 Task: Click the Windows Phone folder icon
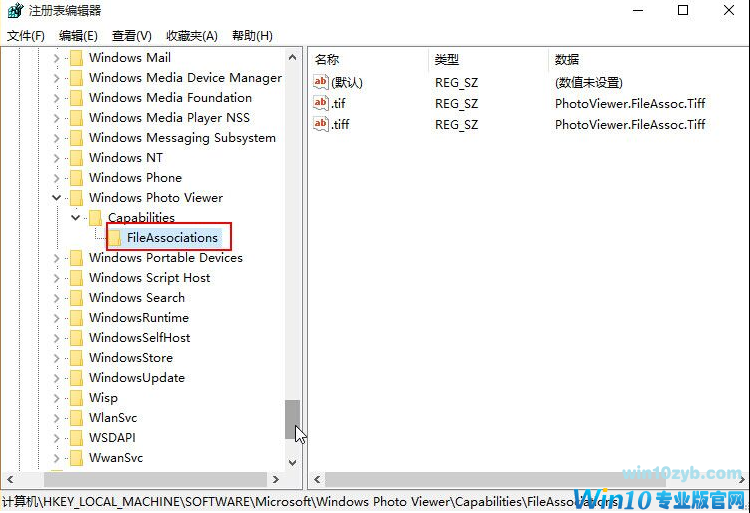77,178
